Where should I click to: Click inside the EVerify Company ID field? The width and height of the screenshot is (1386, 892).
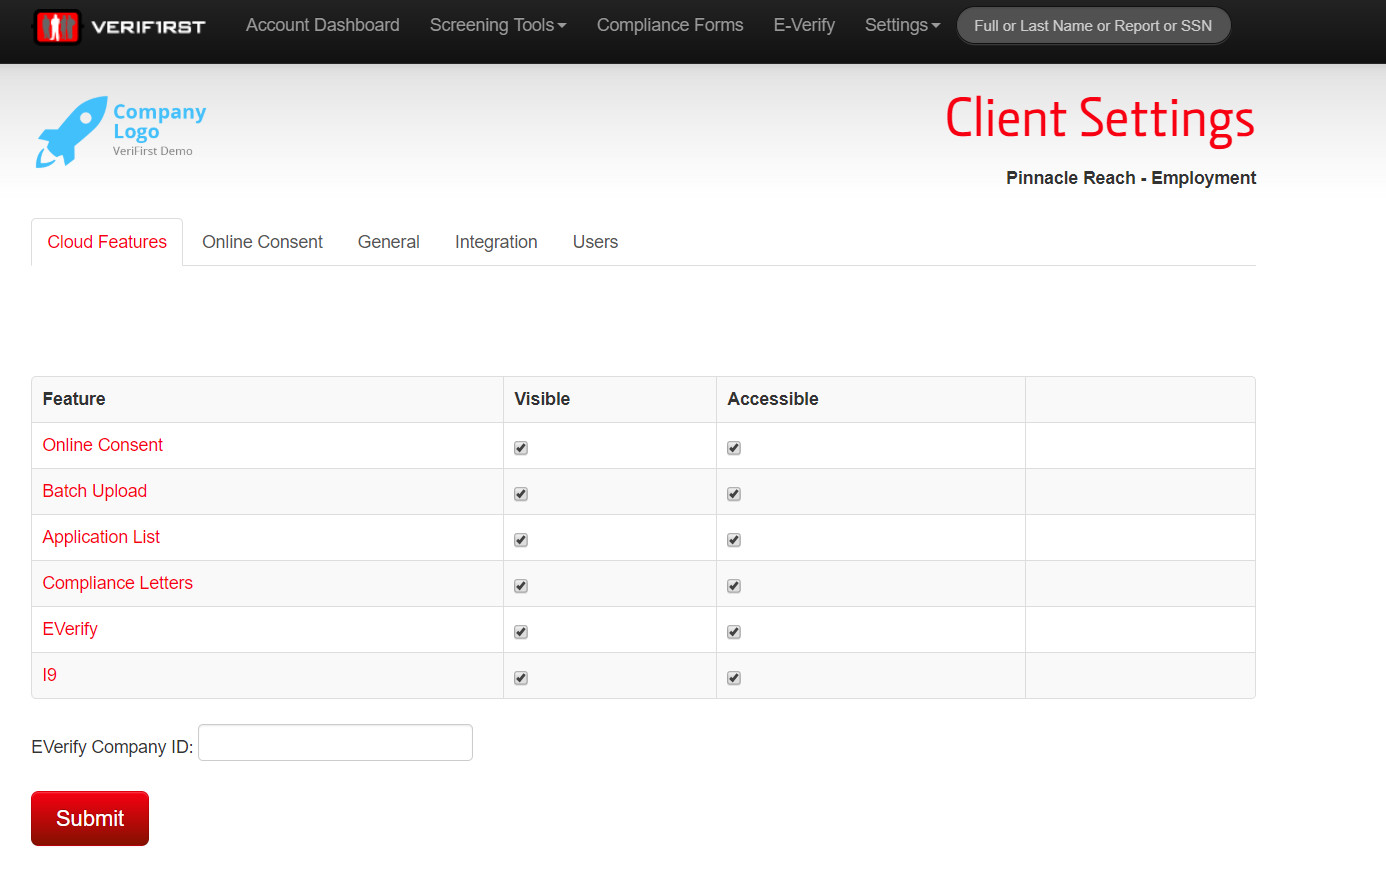(335, 742)
